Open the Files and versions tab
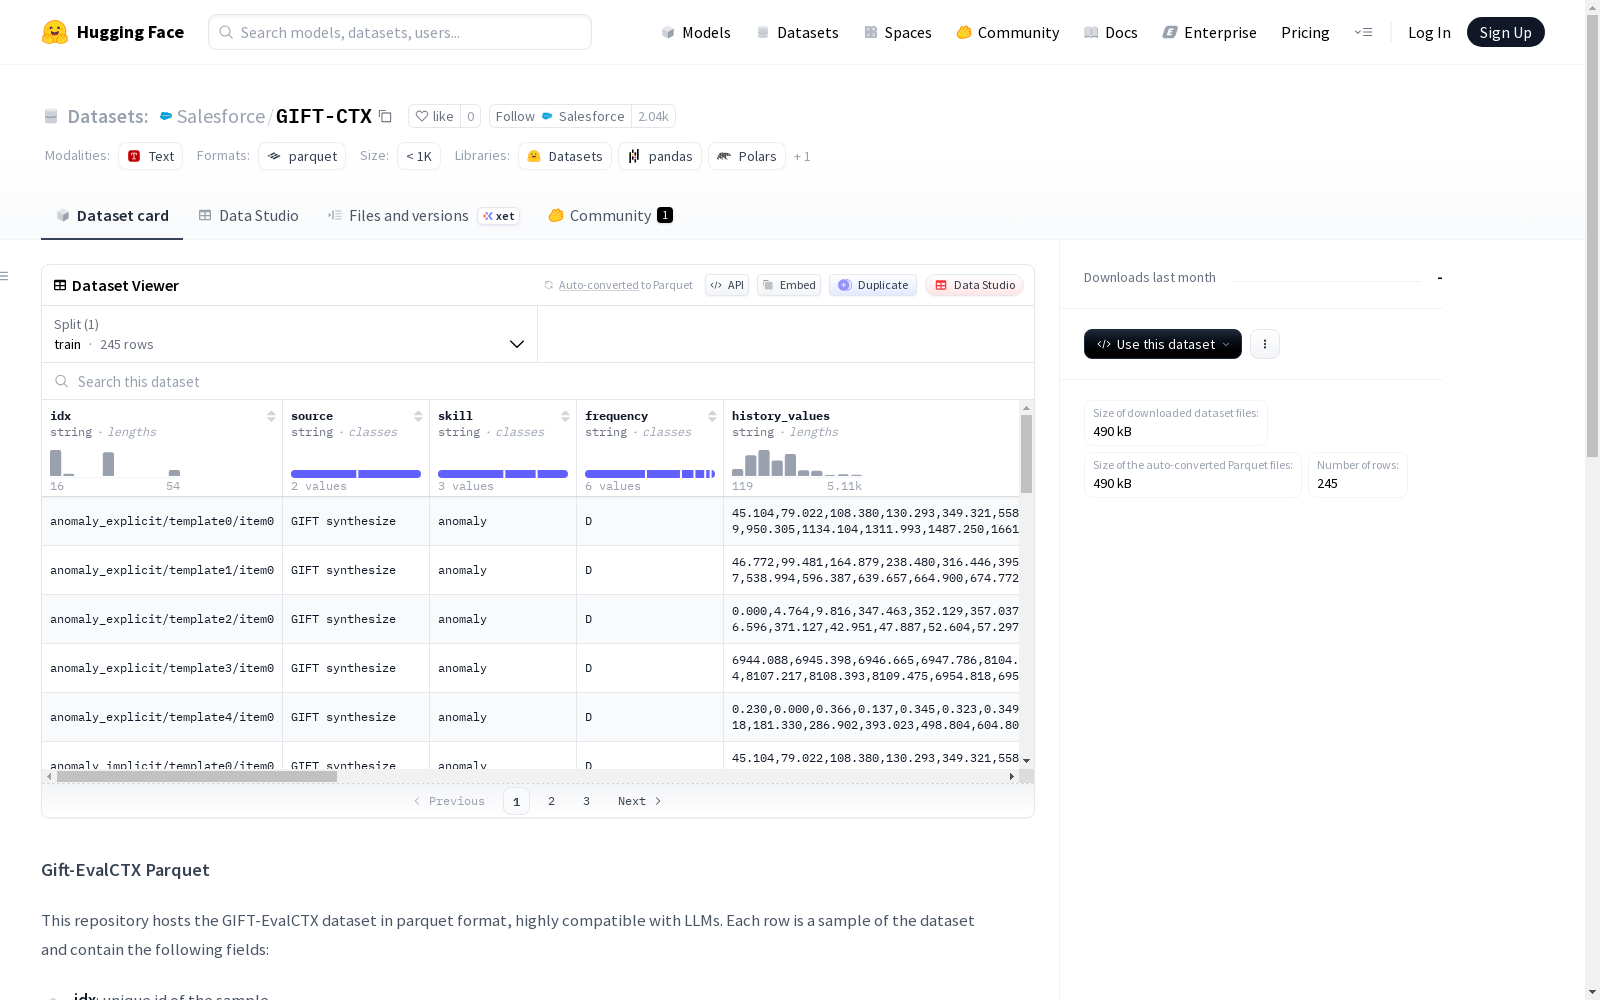This screenshot has width=1600, height=1000. [x=423, y=216]
